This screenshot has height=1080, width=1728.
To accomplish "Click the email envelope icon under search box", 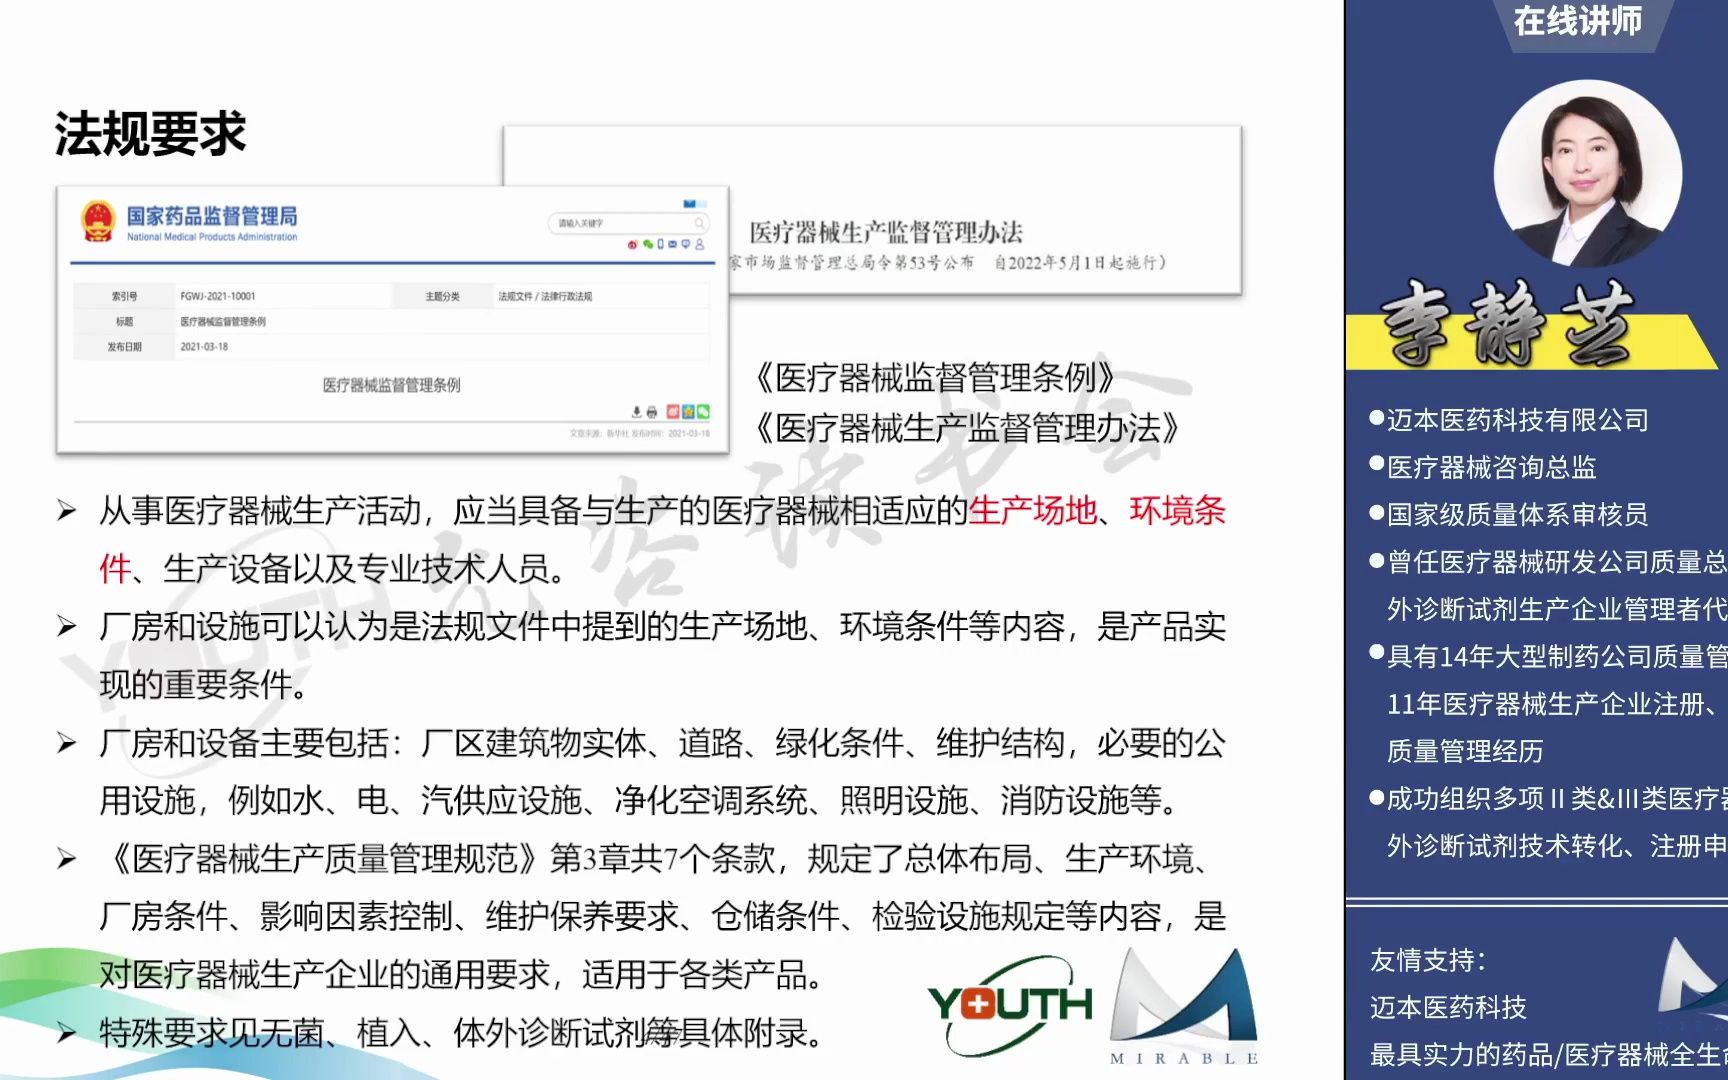I will pyautogui.click(x=672, y=244).
